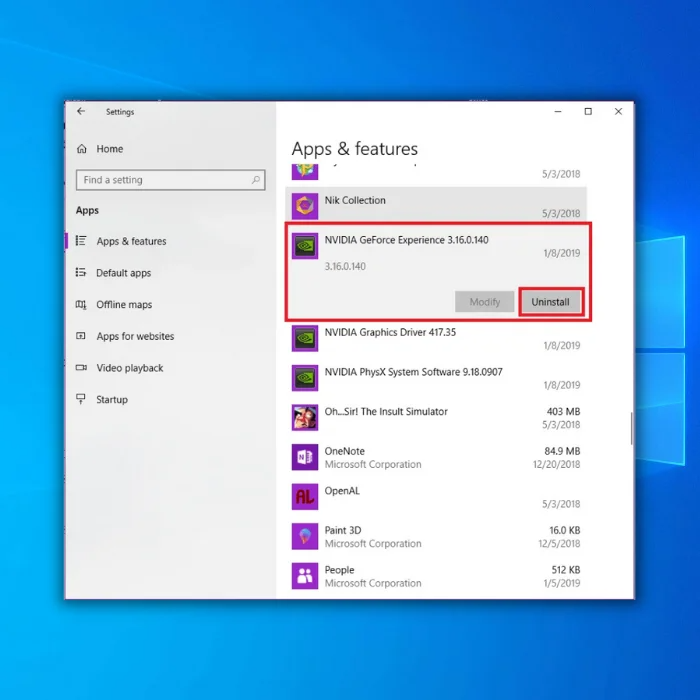Viewport: 700px width, 700px height.
Task: Click the 16.0 KB size value
Action: (x=565, y=530)
